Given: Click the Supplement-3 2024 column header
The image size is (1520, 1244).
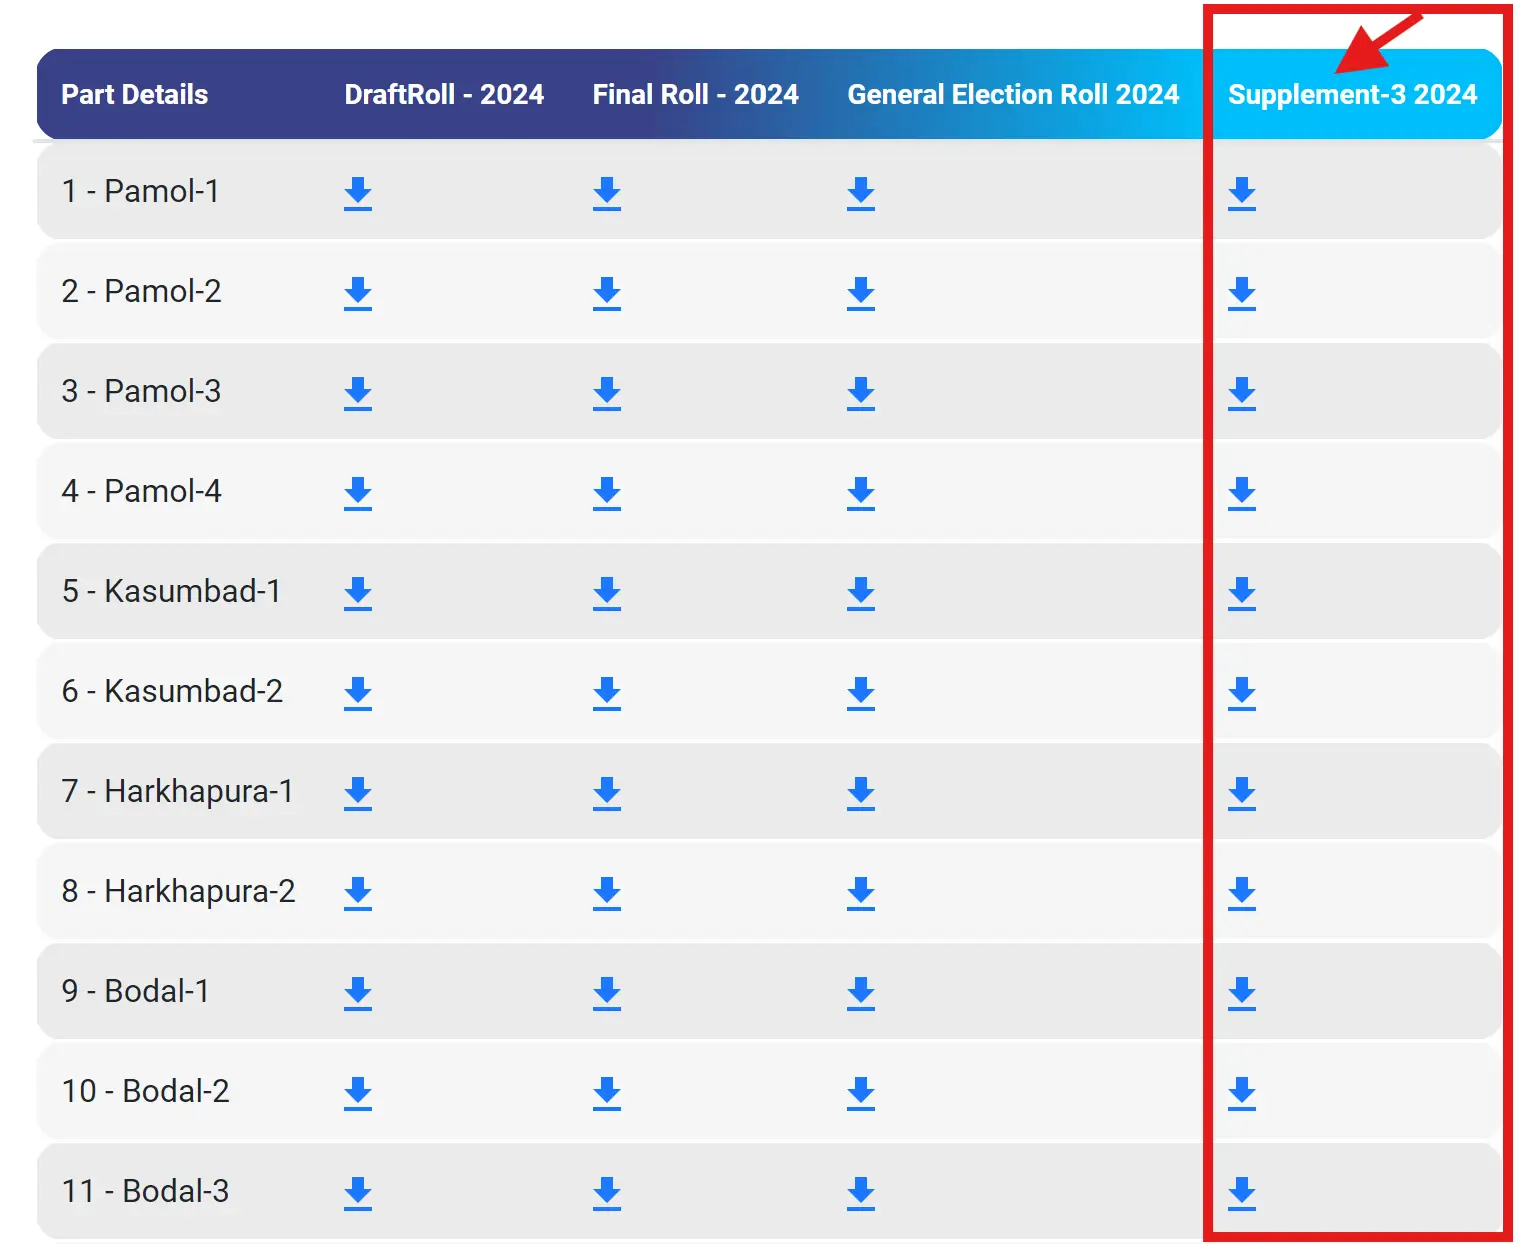Looking at the screenshot, I should point(1352,94).
